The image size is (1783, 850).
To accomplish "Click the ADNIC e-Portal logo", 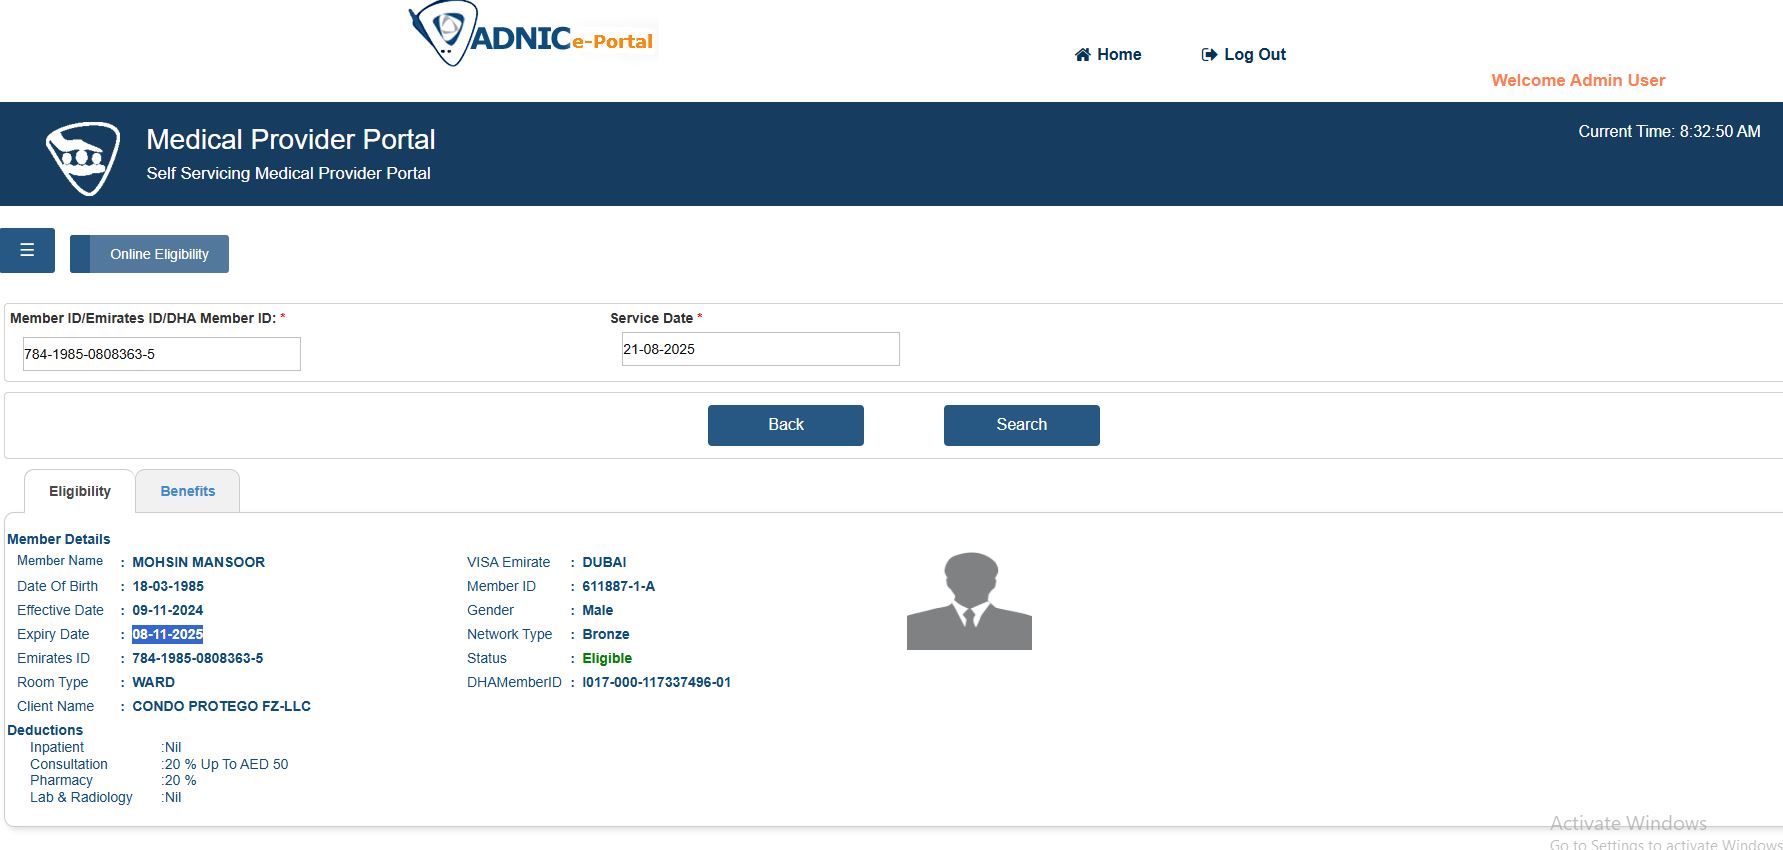I will click(x=532, y=36).
